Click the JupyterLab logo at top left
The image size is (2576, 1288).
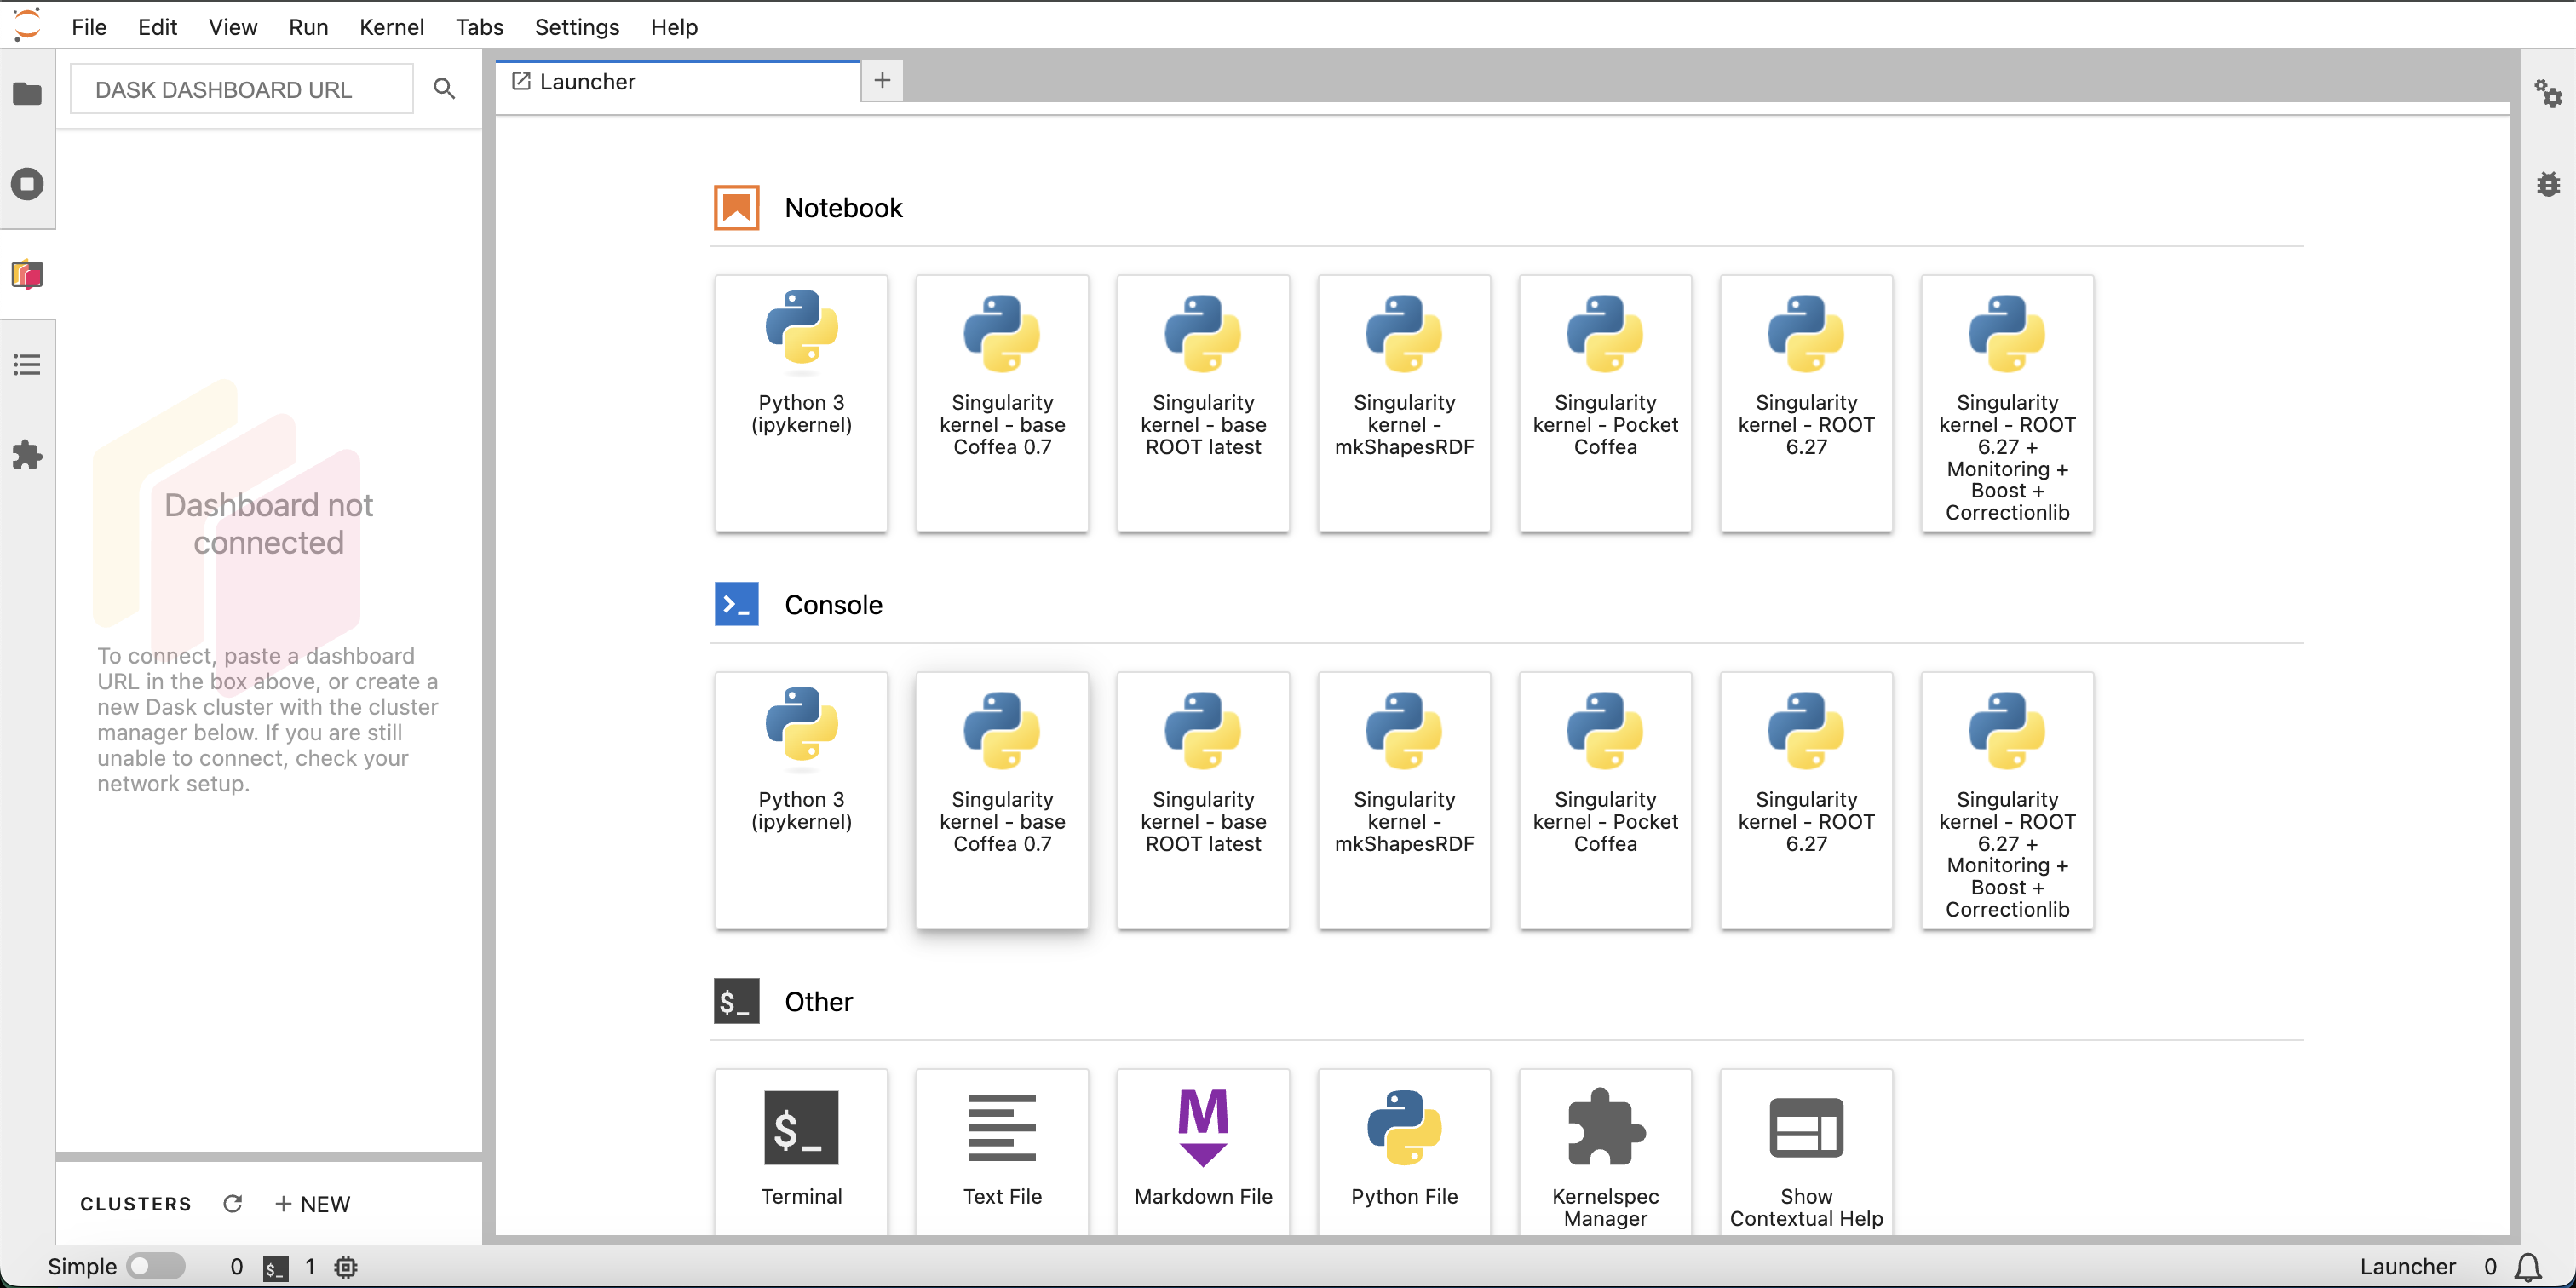coord(28,25)
